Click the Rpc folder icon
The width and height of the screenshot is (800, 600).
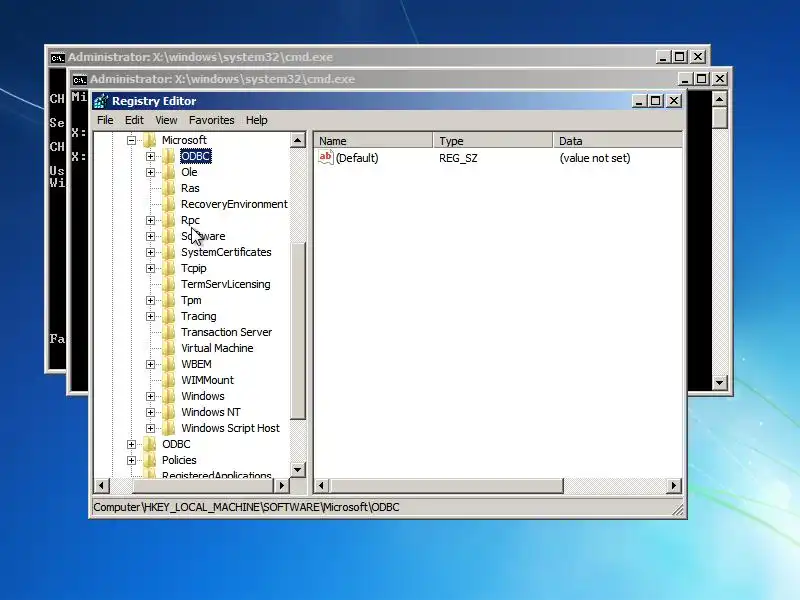coord(169,220)
